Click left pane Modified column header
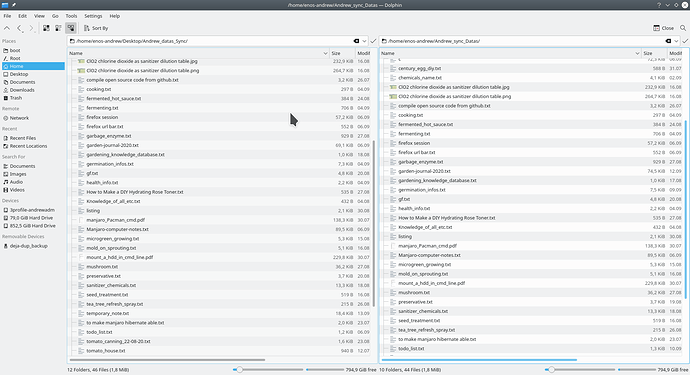The image size is (690, 375). 363,53
